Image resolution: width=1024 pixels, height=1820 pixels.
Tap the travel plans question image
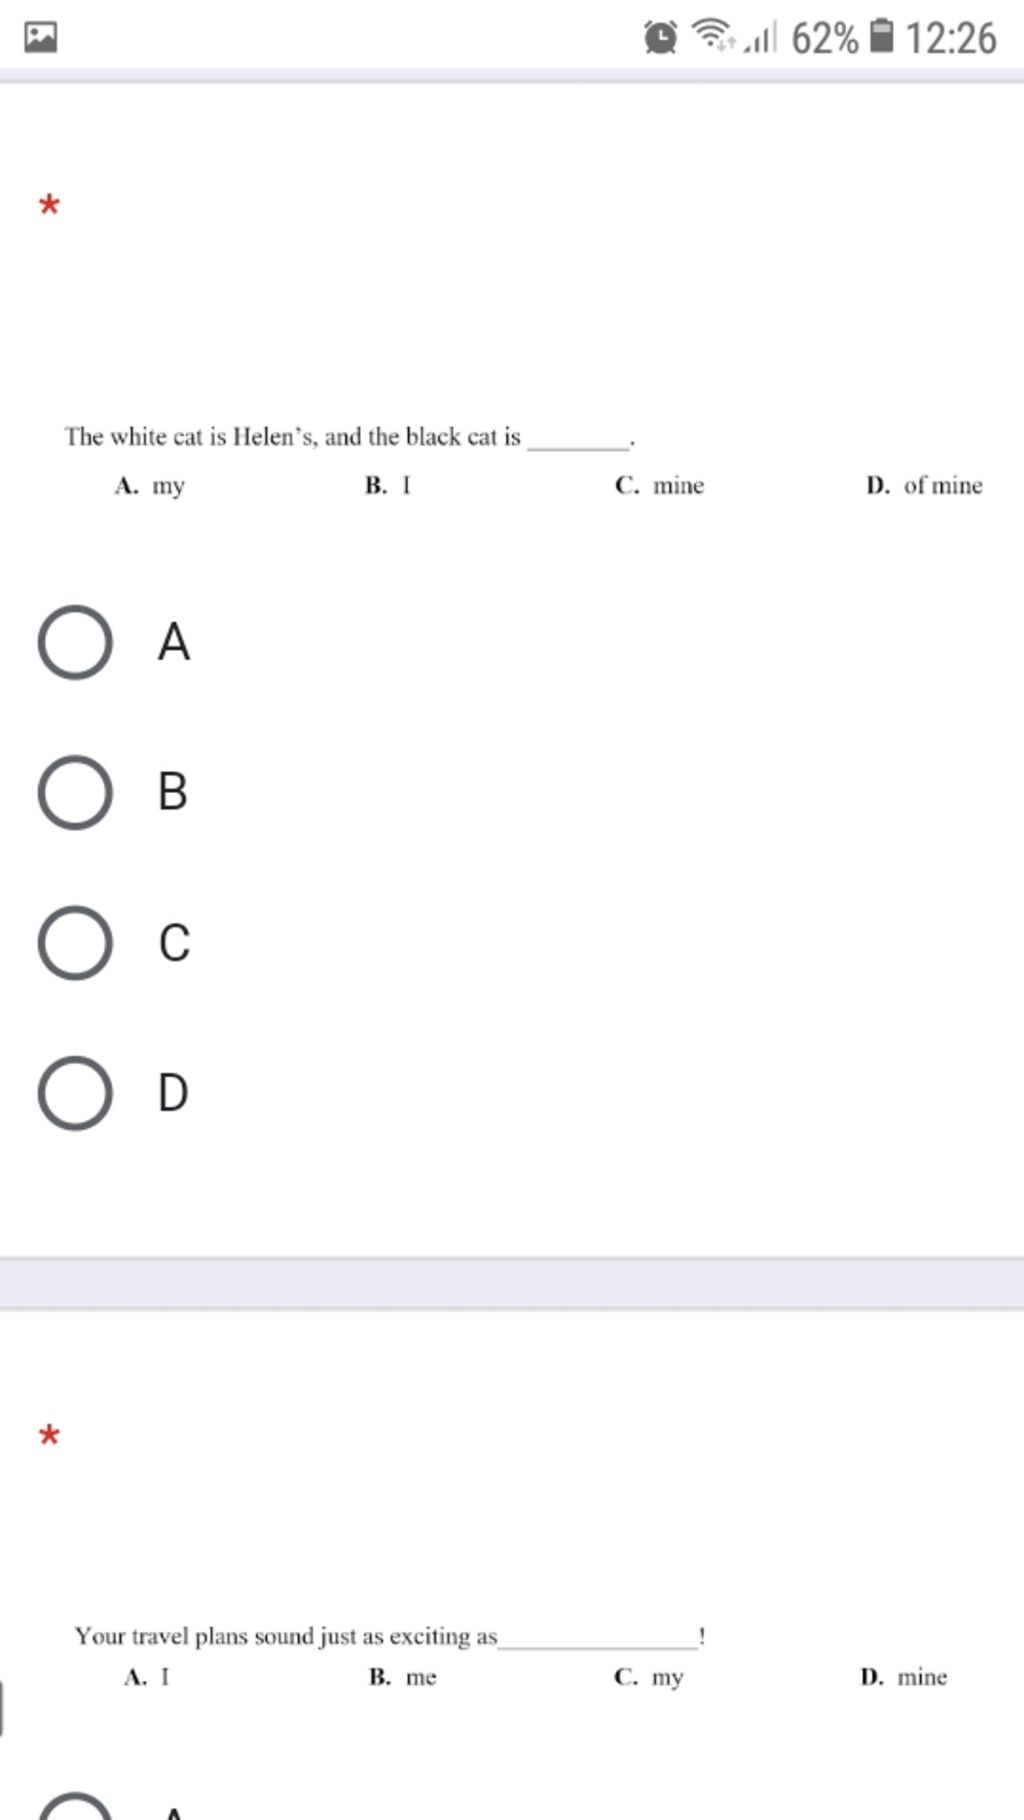(511, 1656)
